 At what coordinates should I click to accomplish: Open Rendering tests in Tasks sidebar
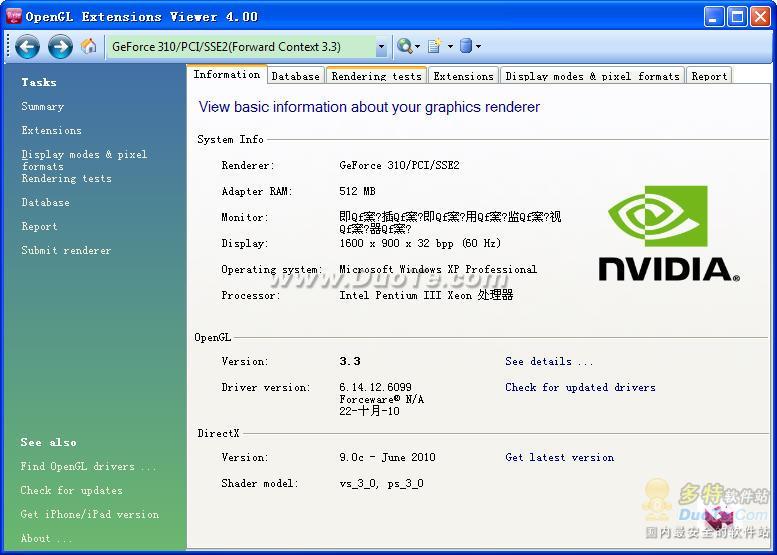click(66, 178)
